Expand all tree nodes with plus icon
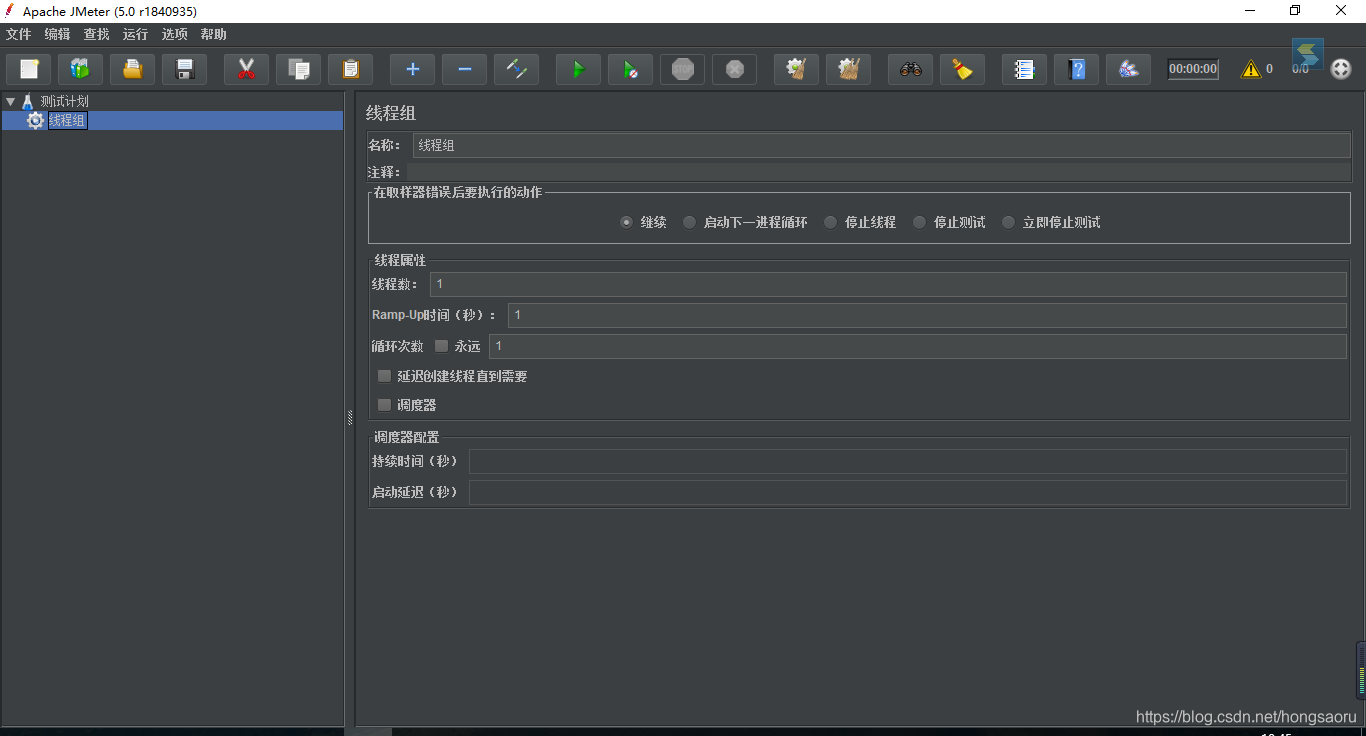The height and width of the screenshot is (736, 1366). (412, 69)
